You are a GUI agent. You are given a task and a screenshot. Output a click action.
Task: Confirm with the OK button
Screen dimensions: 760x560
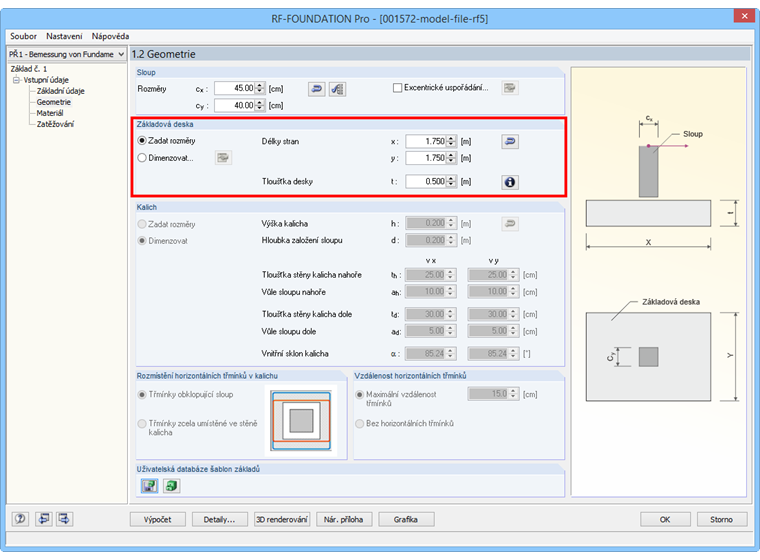[x=665, y=519]
